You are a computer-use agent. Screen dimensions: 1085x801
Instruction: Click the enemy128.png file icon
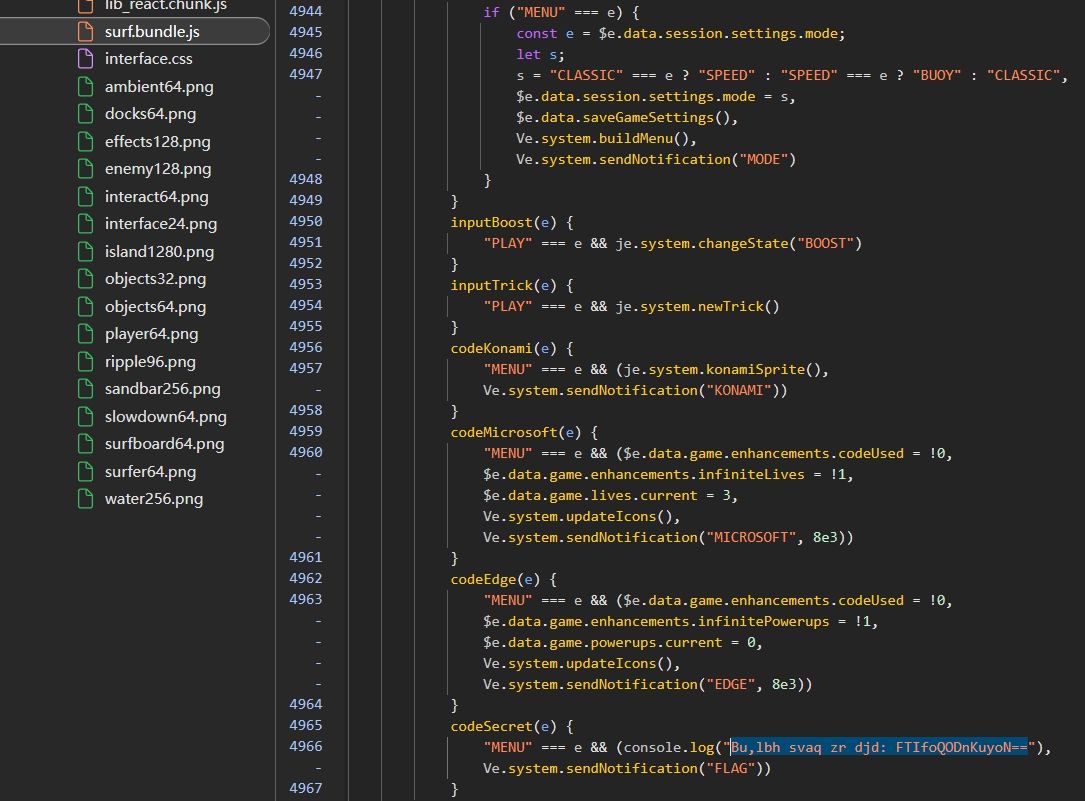point(85,169)
